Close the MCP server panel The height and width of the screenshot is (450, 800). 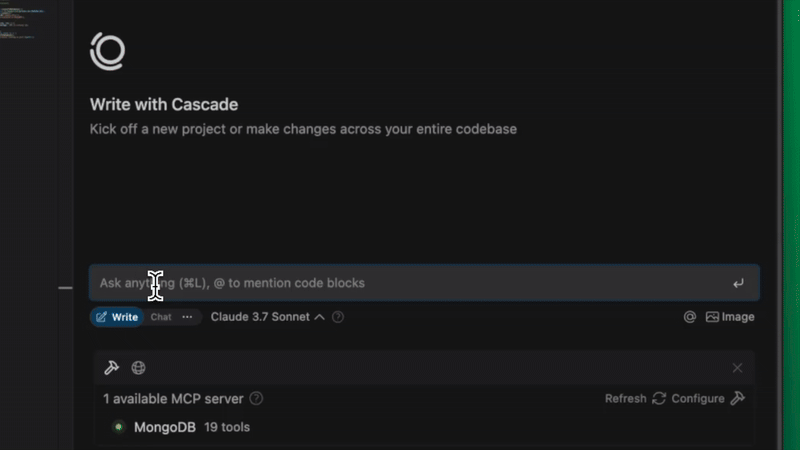coord(737,368)
